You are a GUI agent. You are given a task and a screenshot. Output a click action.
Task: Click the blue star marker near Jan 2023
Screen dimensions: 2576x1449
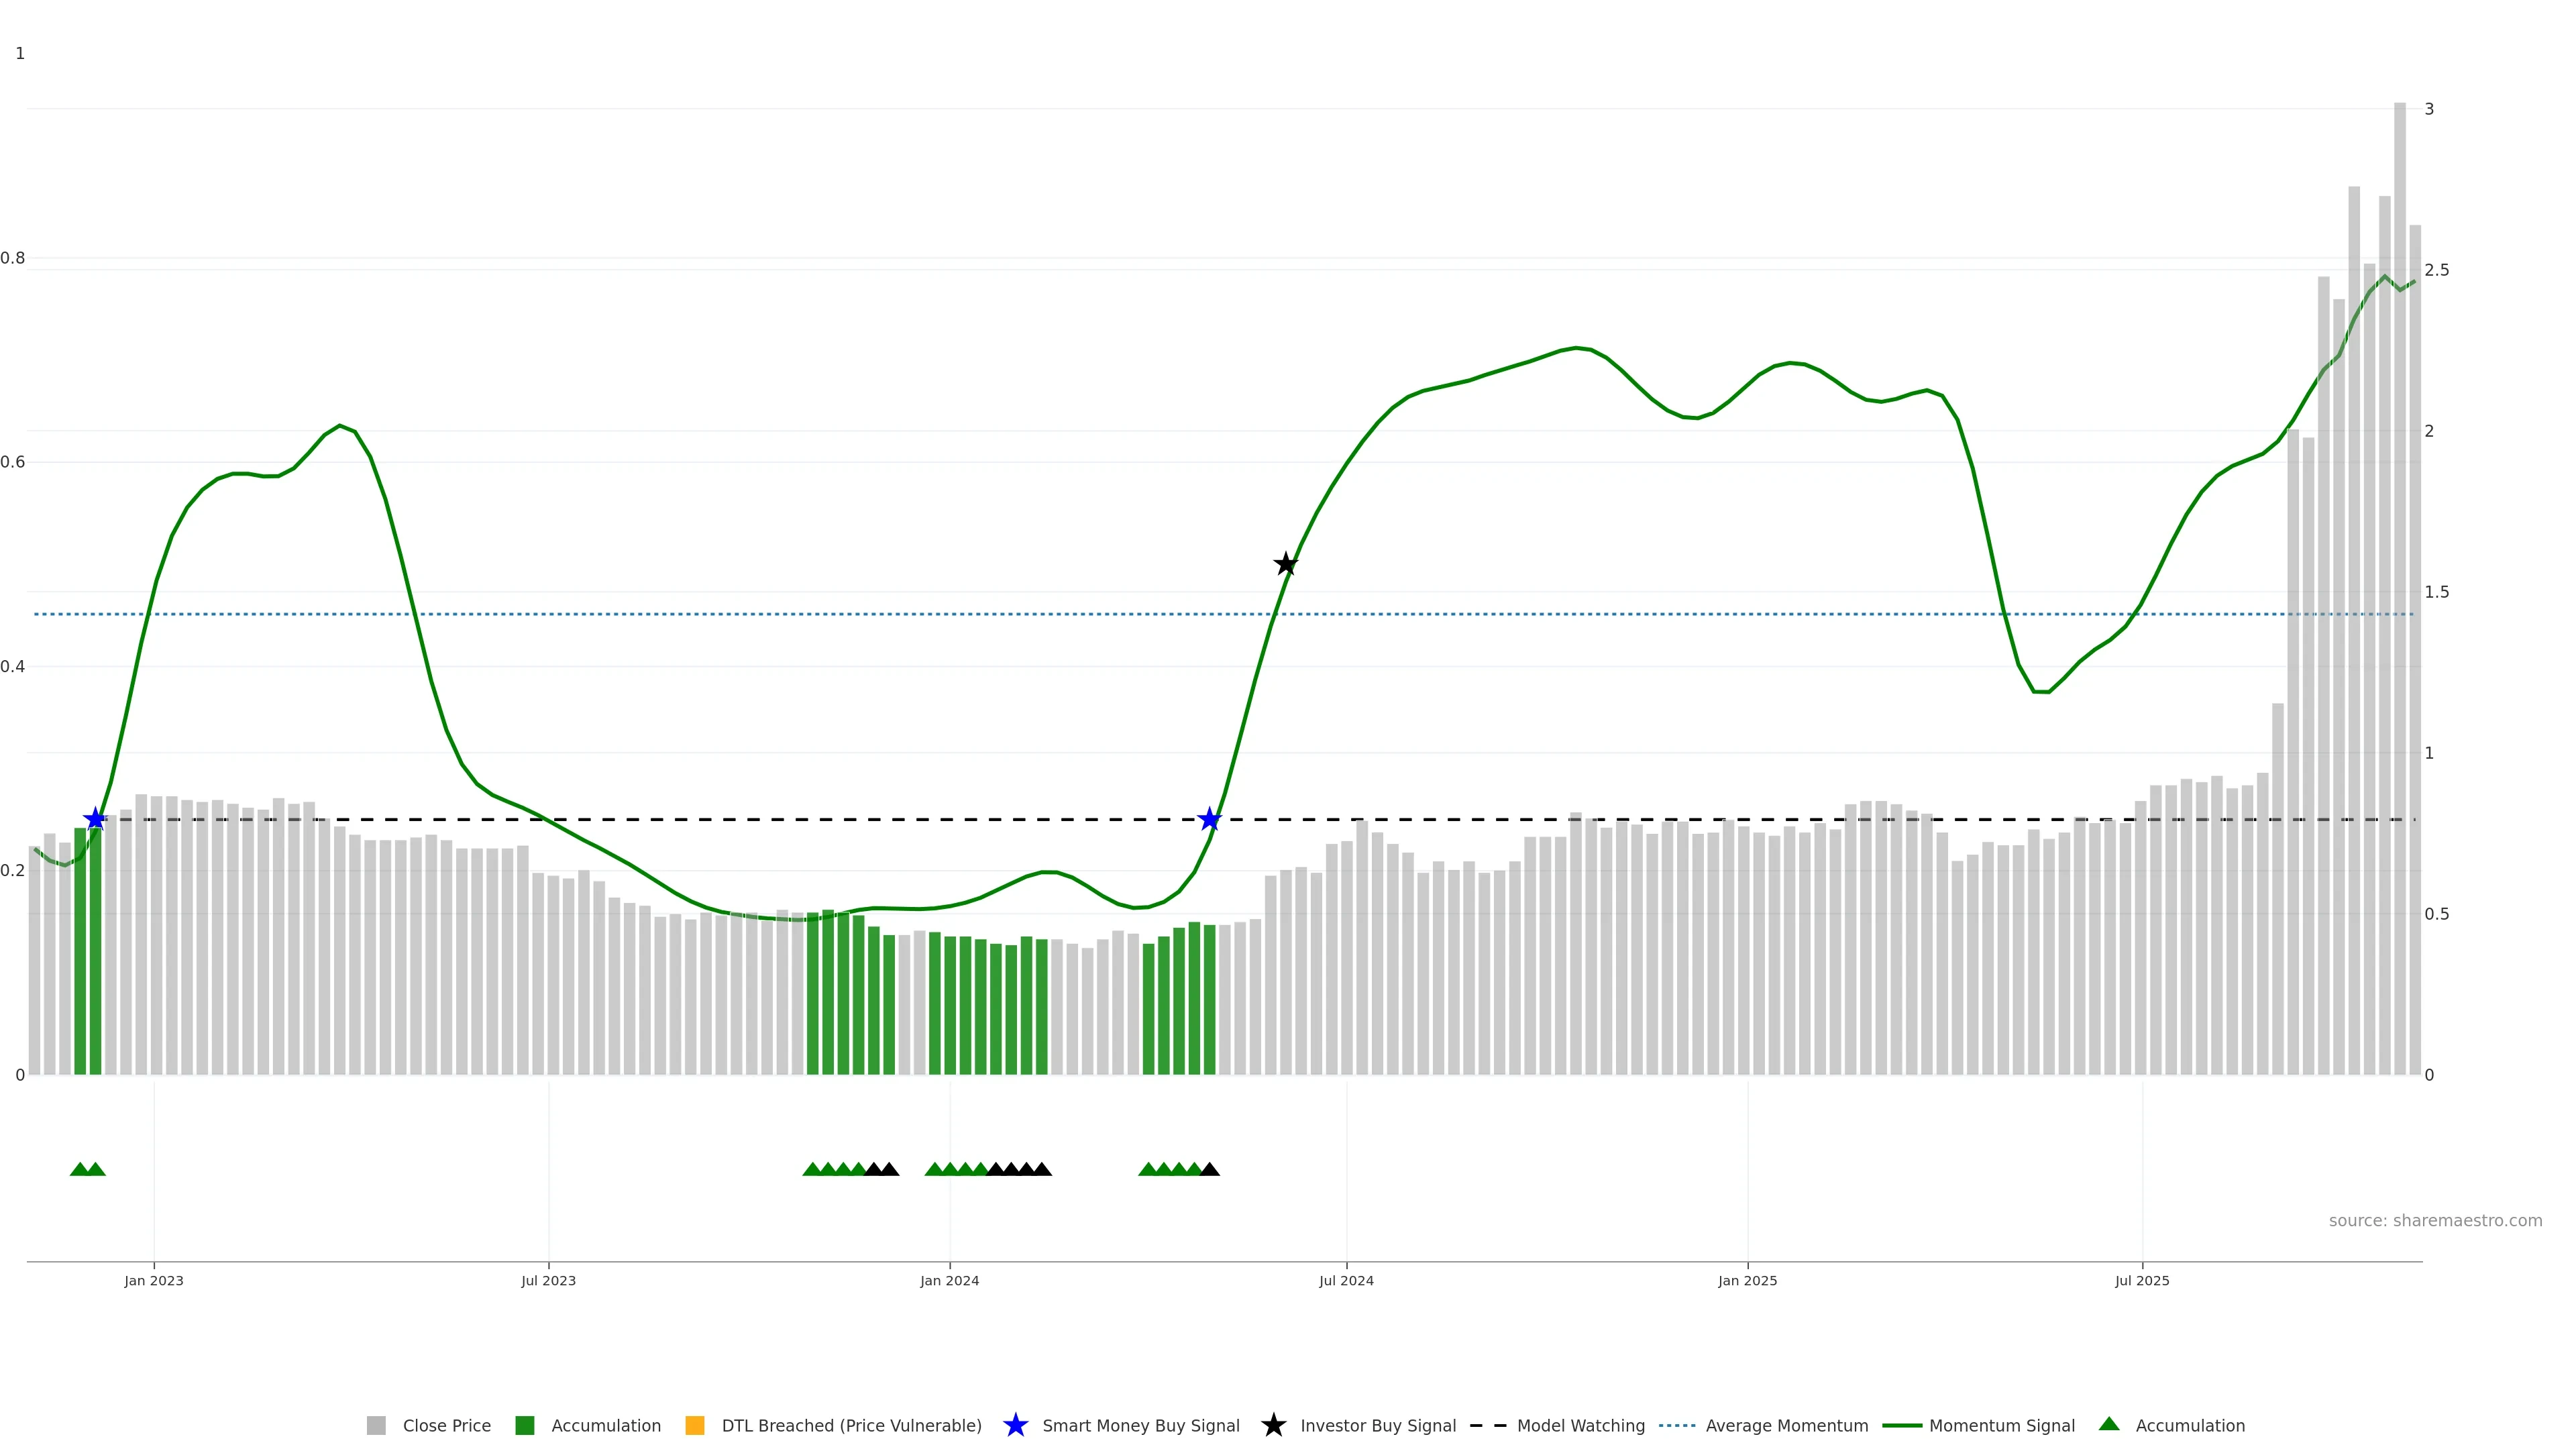coord(95,819)
